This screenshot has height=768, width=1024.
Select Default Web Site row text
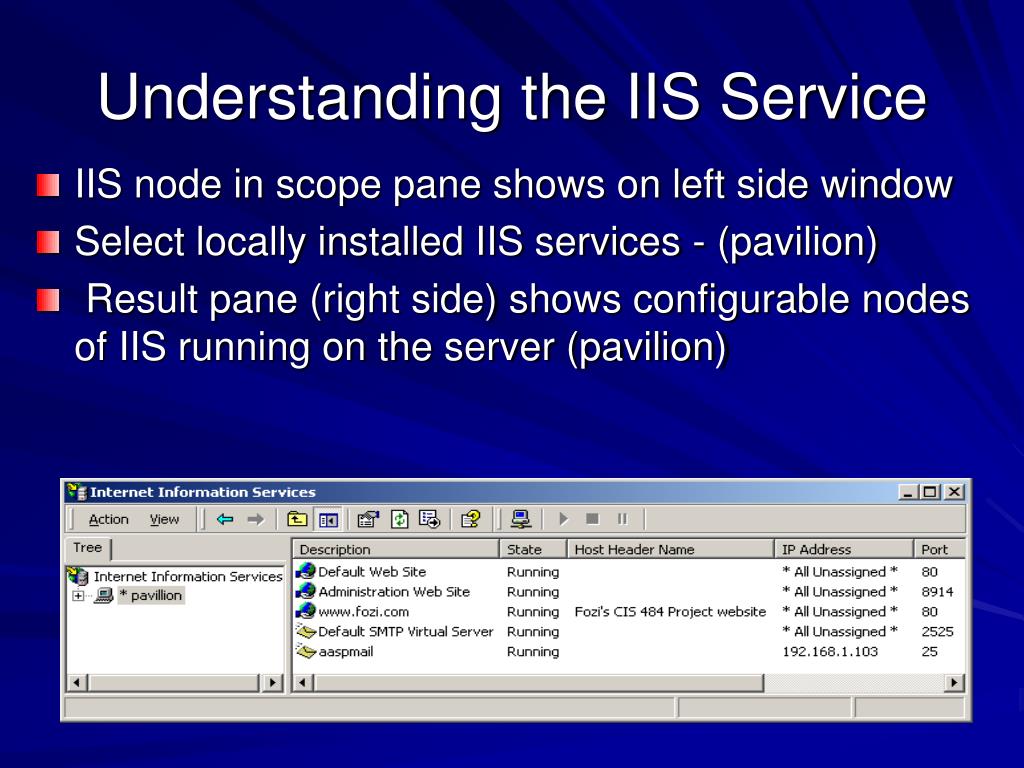point(372,571)
